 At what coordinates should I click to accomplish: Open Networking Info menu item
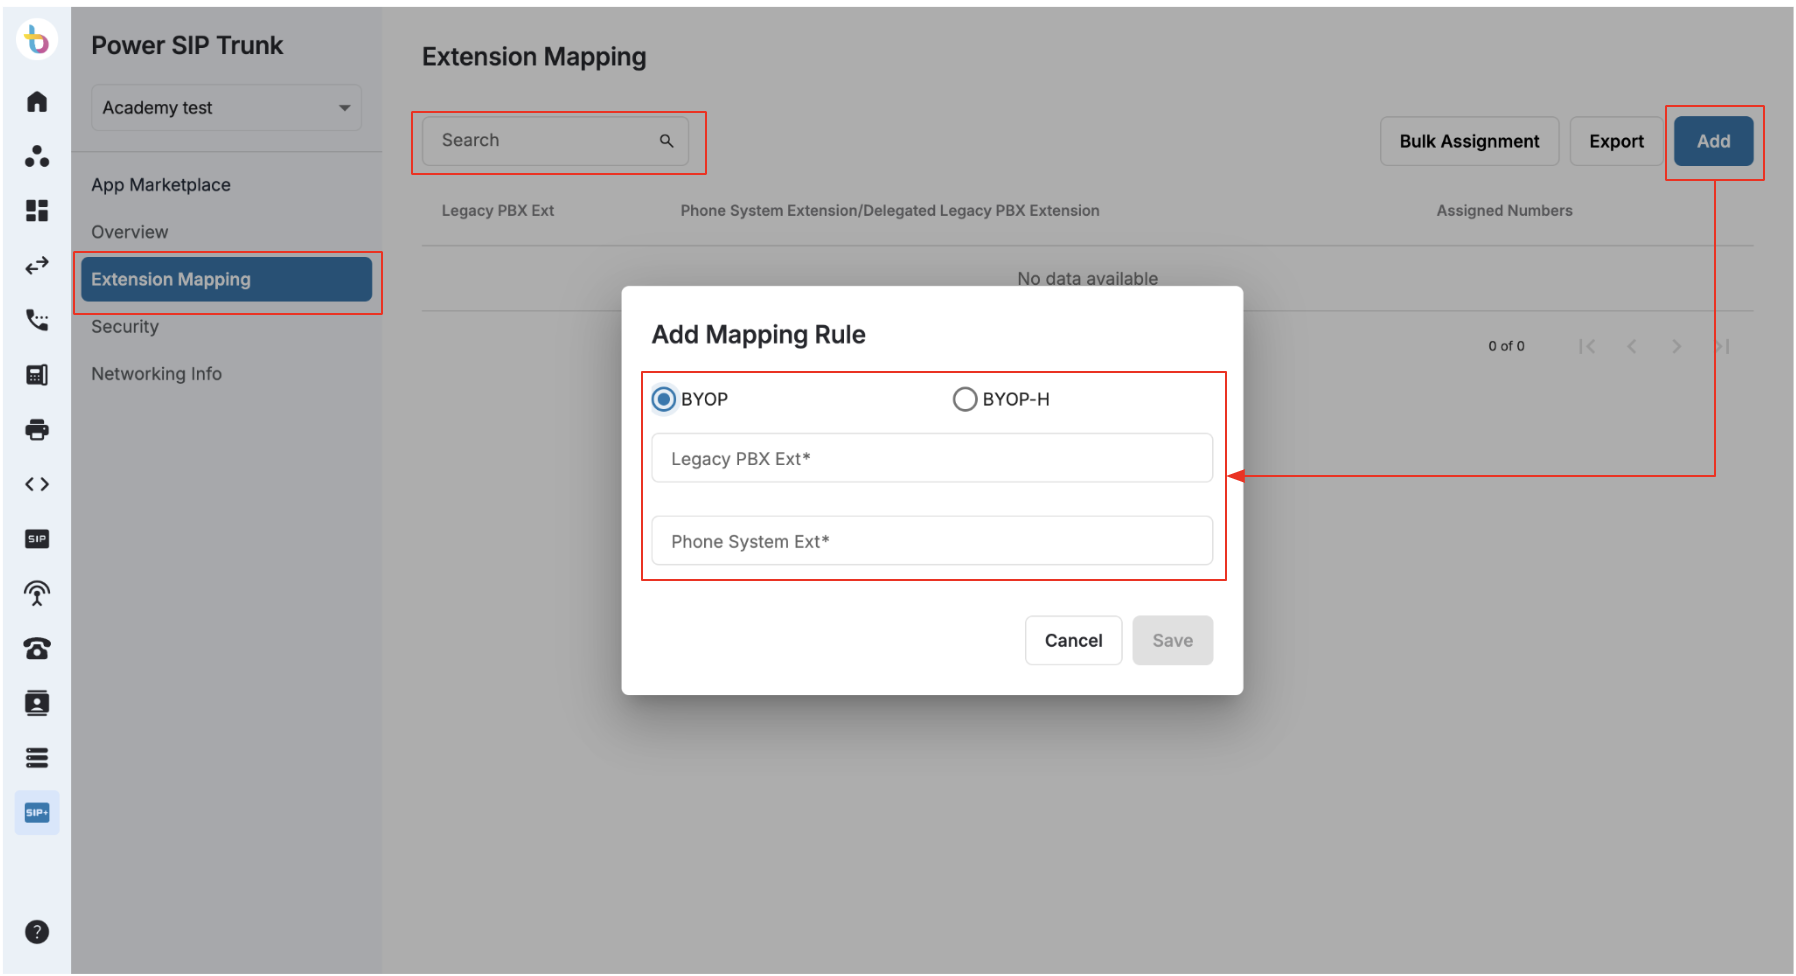157,374
